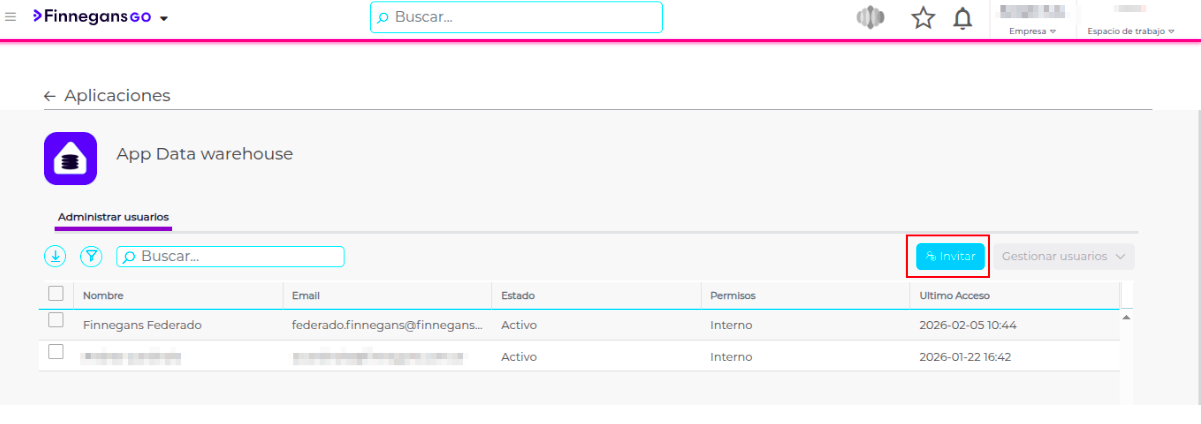Open the Empresa dropdown

(1033, 31)
